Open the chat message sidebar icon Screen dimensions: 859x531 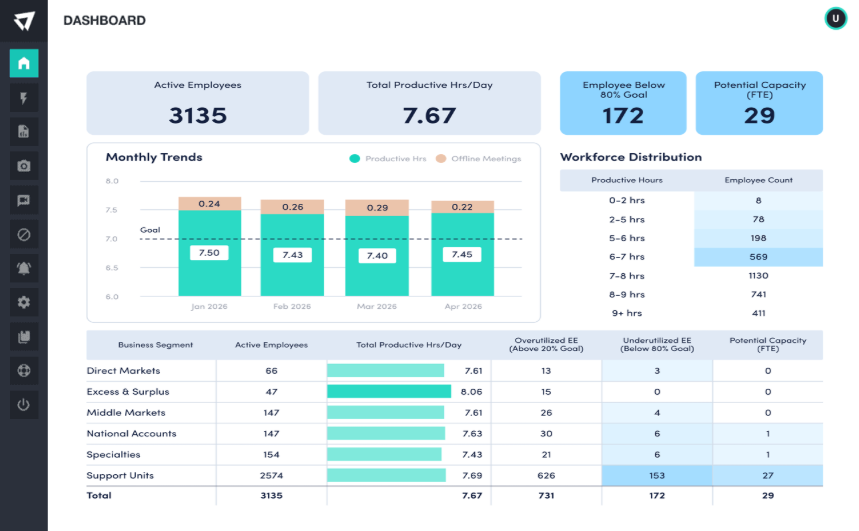coord(24,200)
